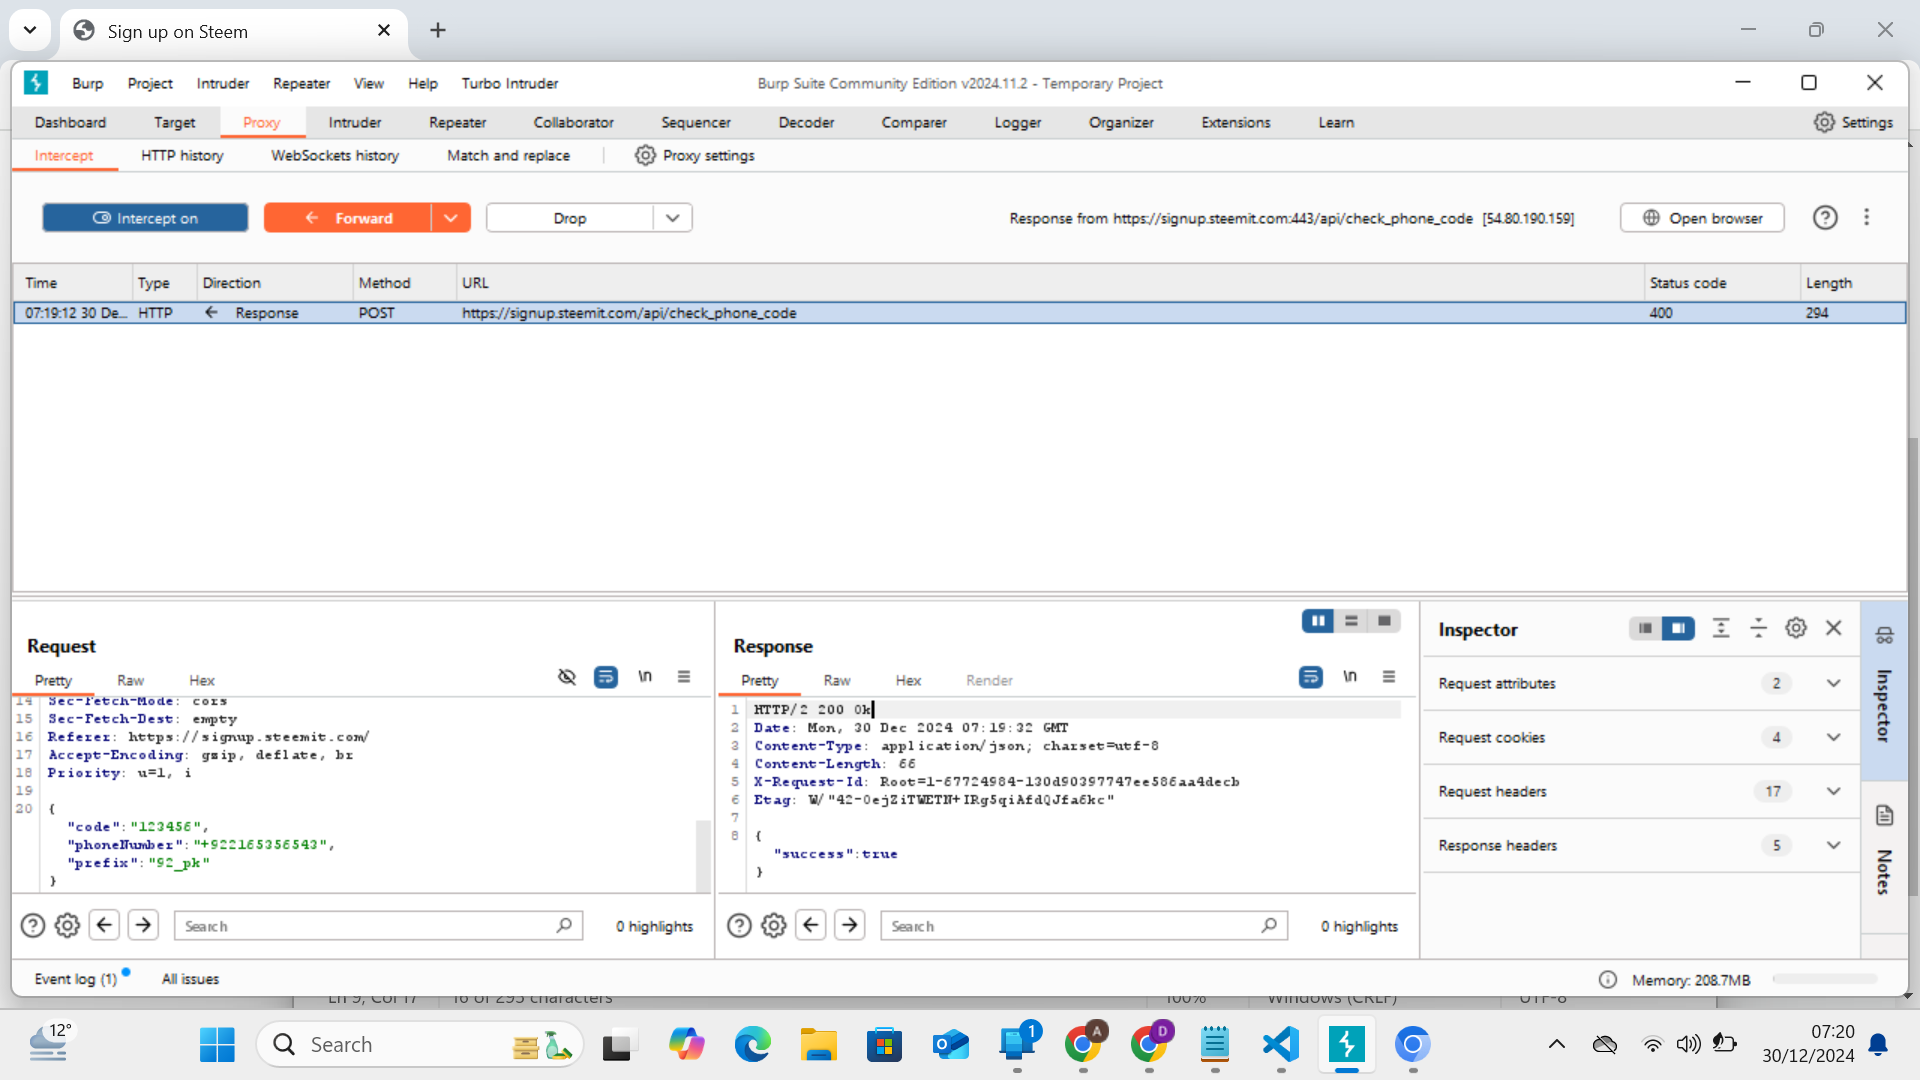Open the Turbo Intruder menu

509,84
